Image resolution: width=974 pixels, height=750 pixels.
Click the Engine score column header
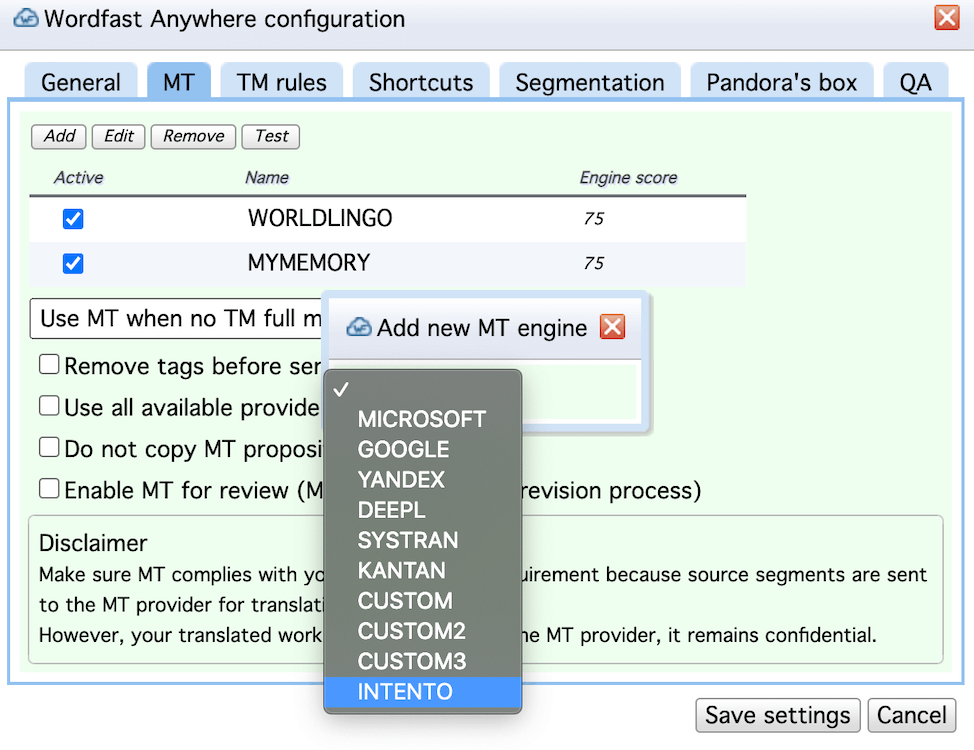coord(628,178)
